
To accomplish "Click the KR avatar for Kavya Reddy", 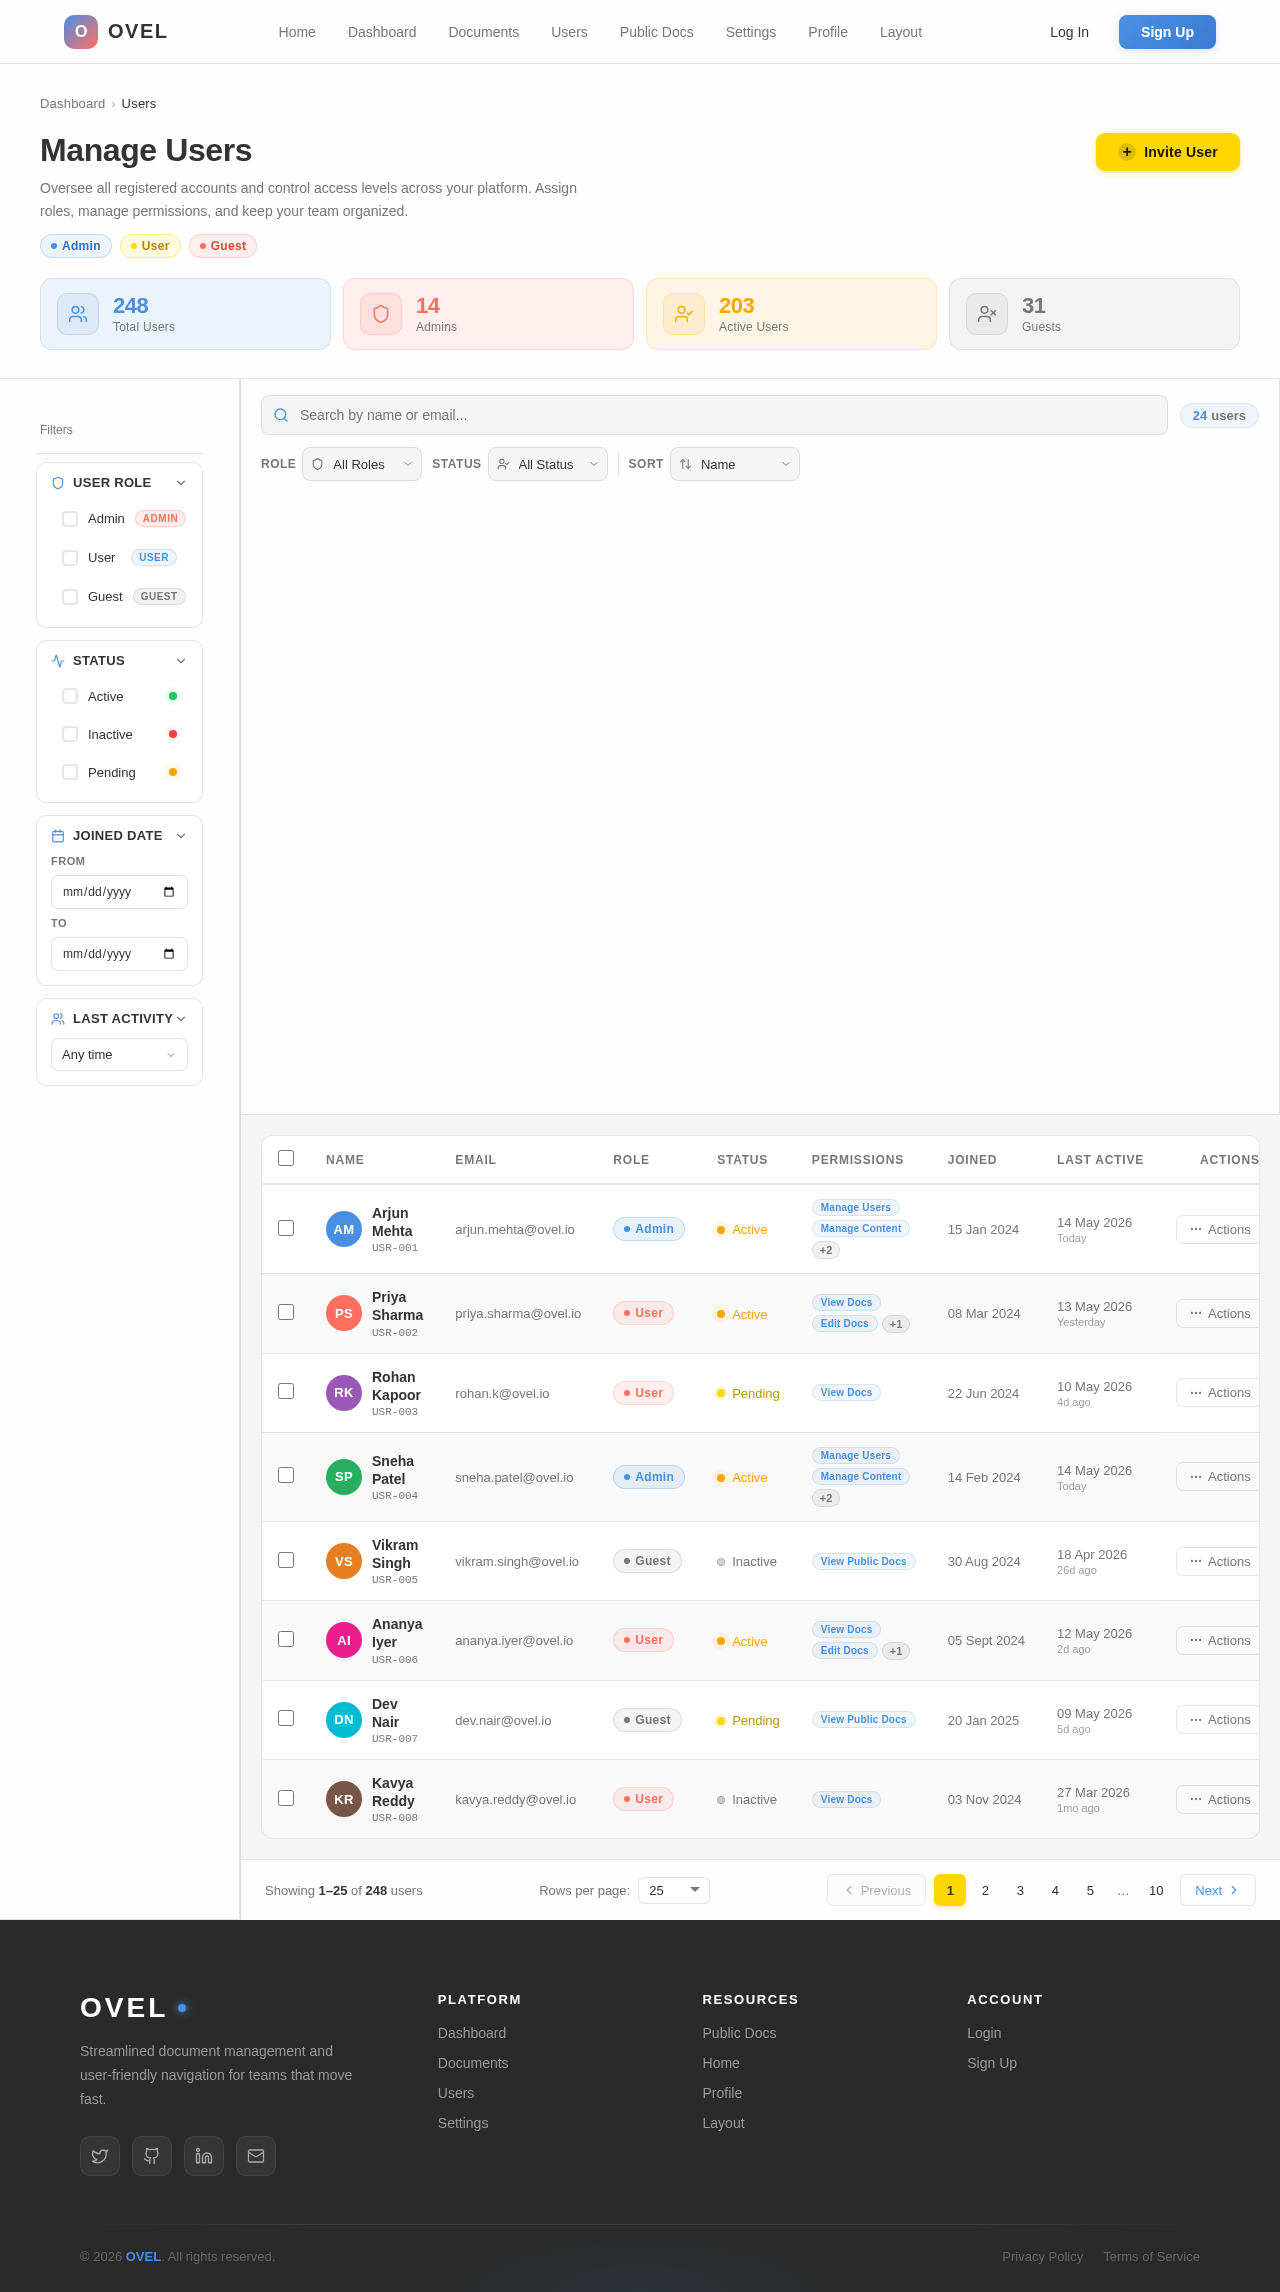I will pos(344,1799).
